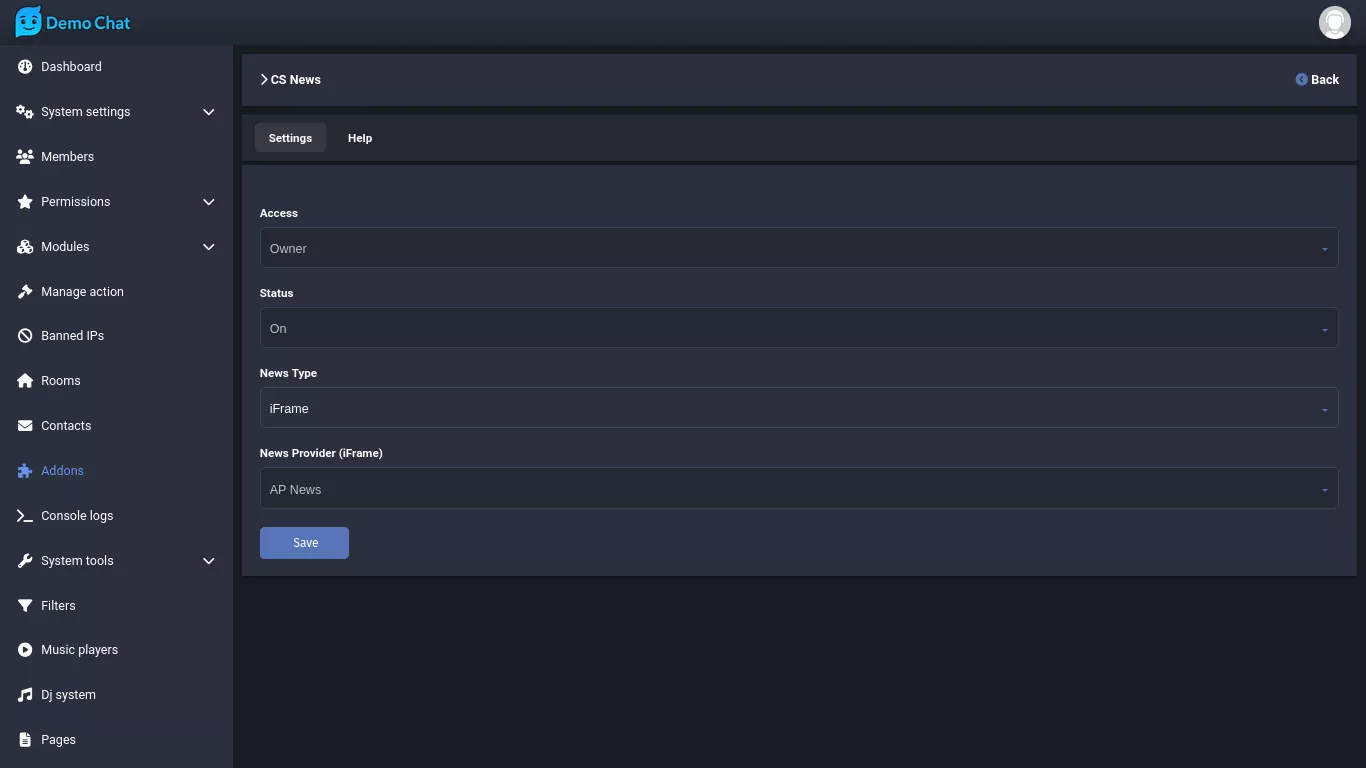The height and width of the screenshot is (768, 1366).
Task: Click the Members people icon
Action: click(x=25, y=157)
